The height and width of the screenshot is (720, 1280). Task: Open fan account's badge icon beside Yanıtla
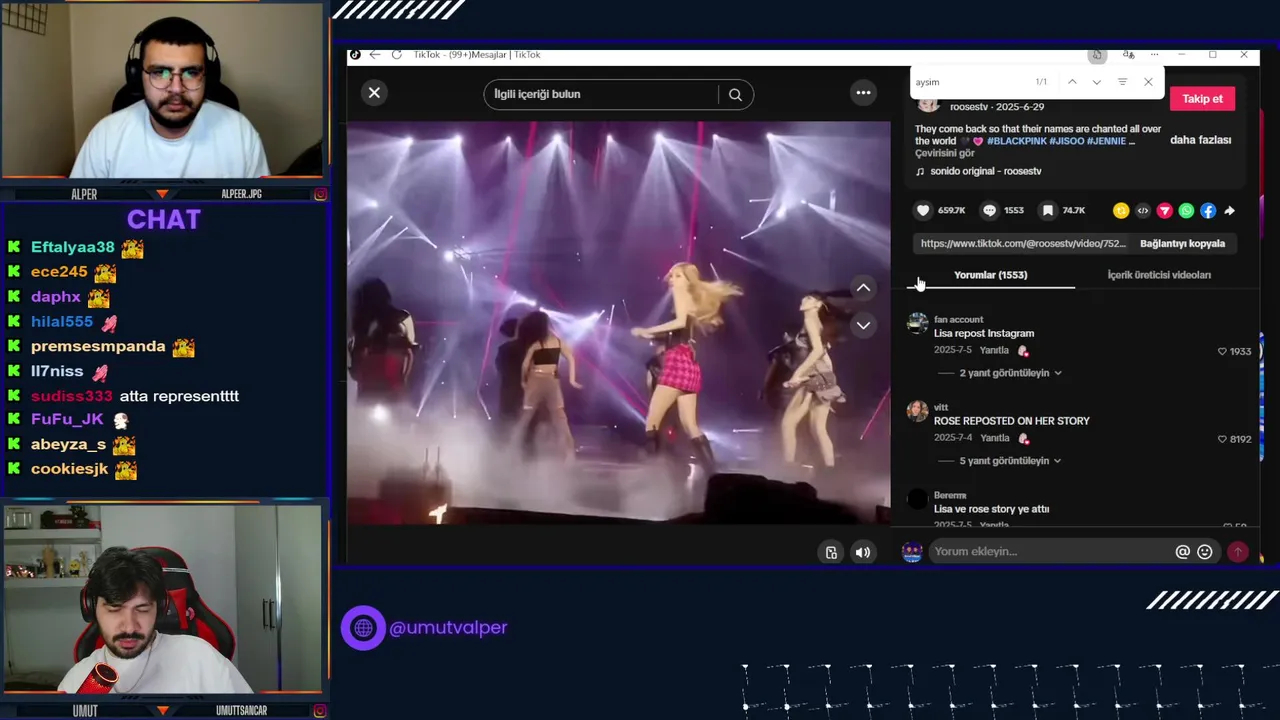(1023, 351)
